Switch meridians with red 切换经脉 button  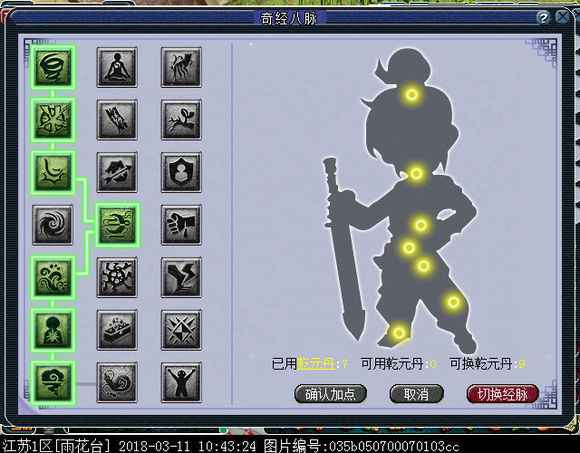click(503, 394)
